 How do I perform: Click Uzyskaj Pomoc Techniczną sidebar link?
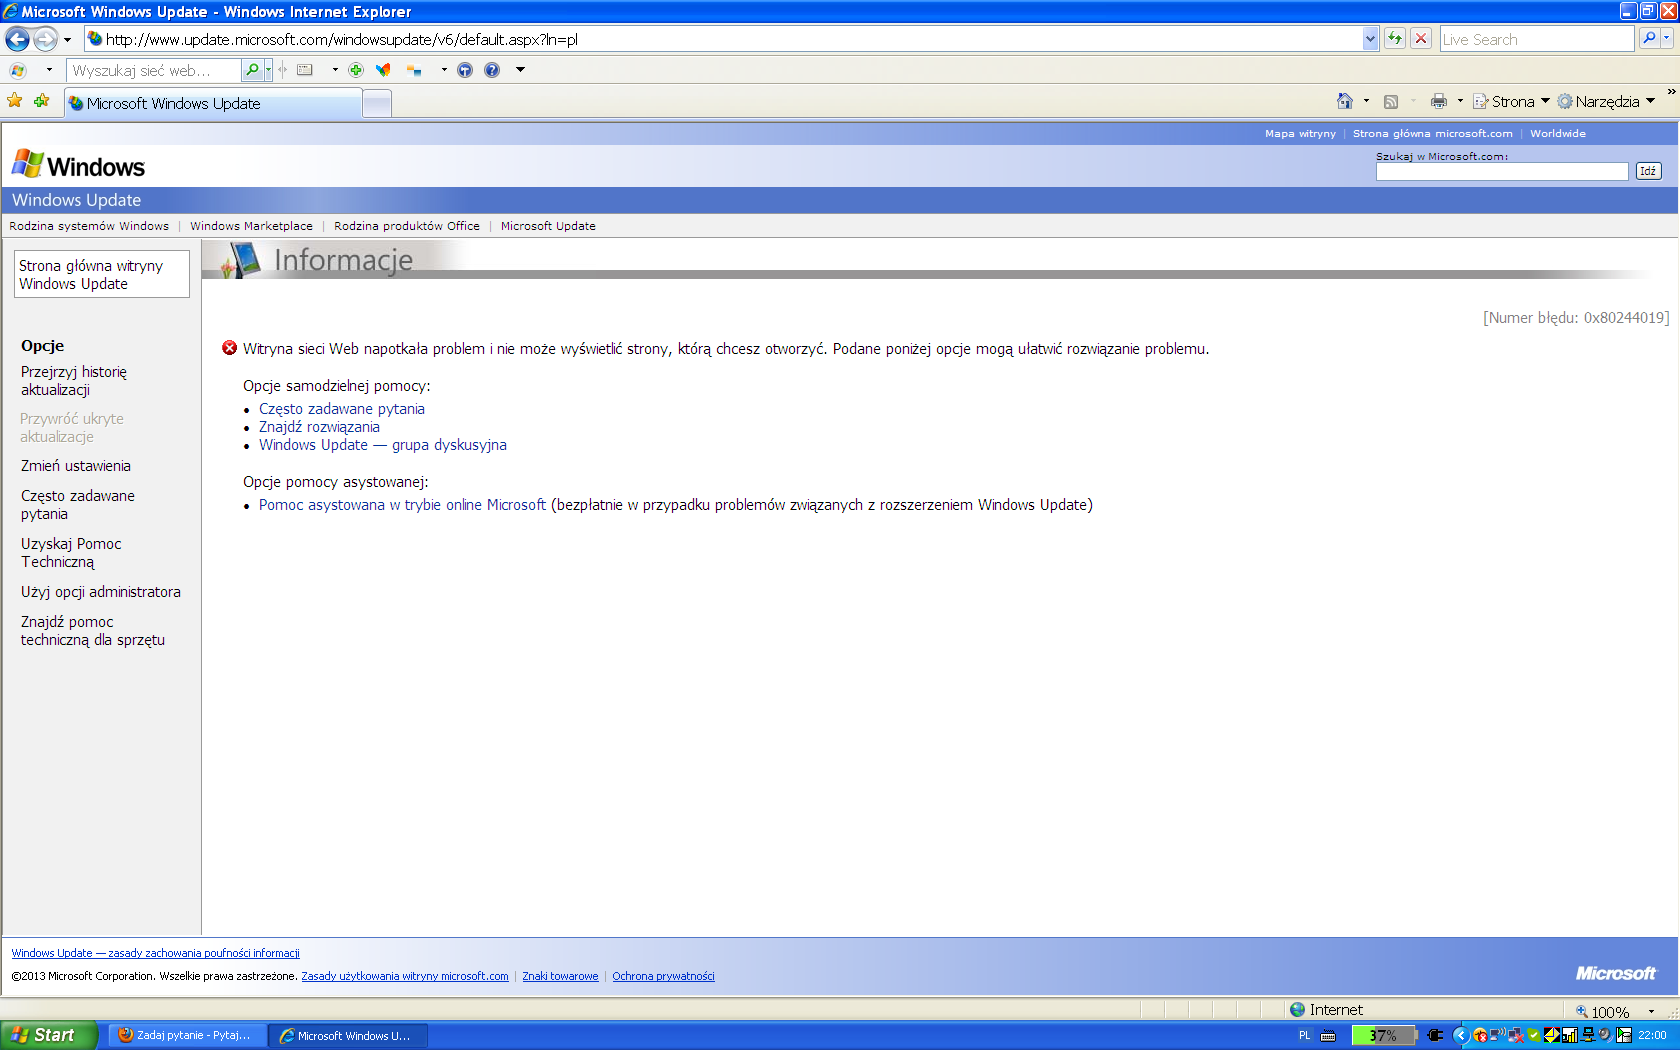click(x=71, y=553)
